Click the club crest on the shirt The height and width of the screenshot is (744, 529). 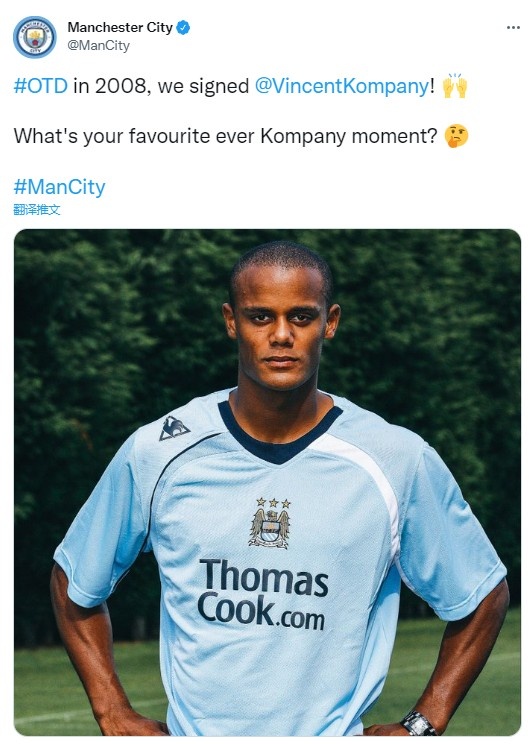[x=269, y=528]
